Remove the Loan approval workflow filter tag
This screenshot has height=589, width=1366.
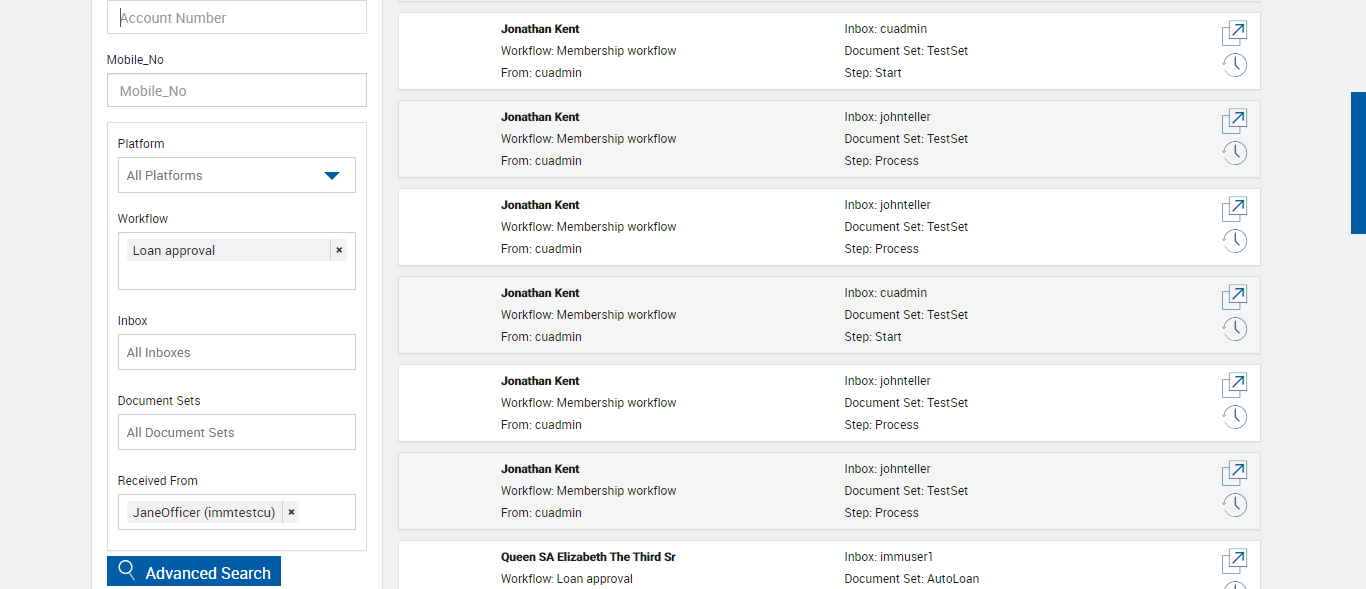click(x=339, y=250)
